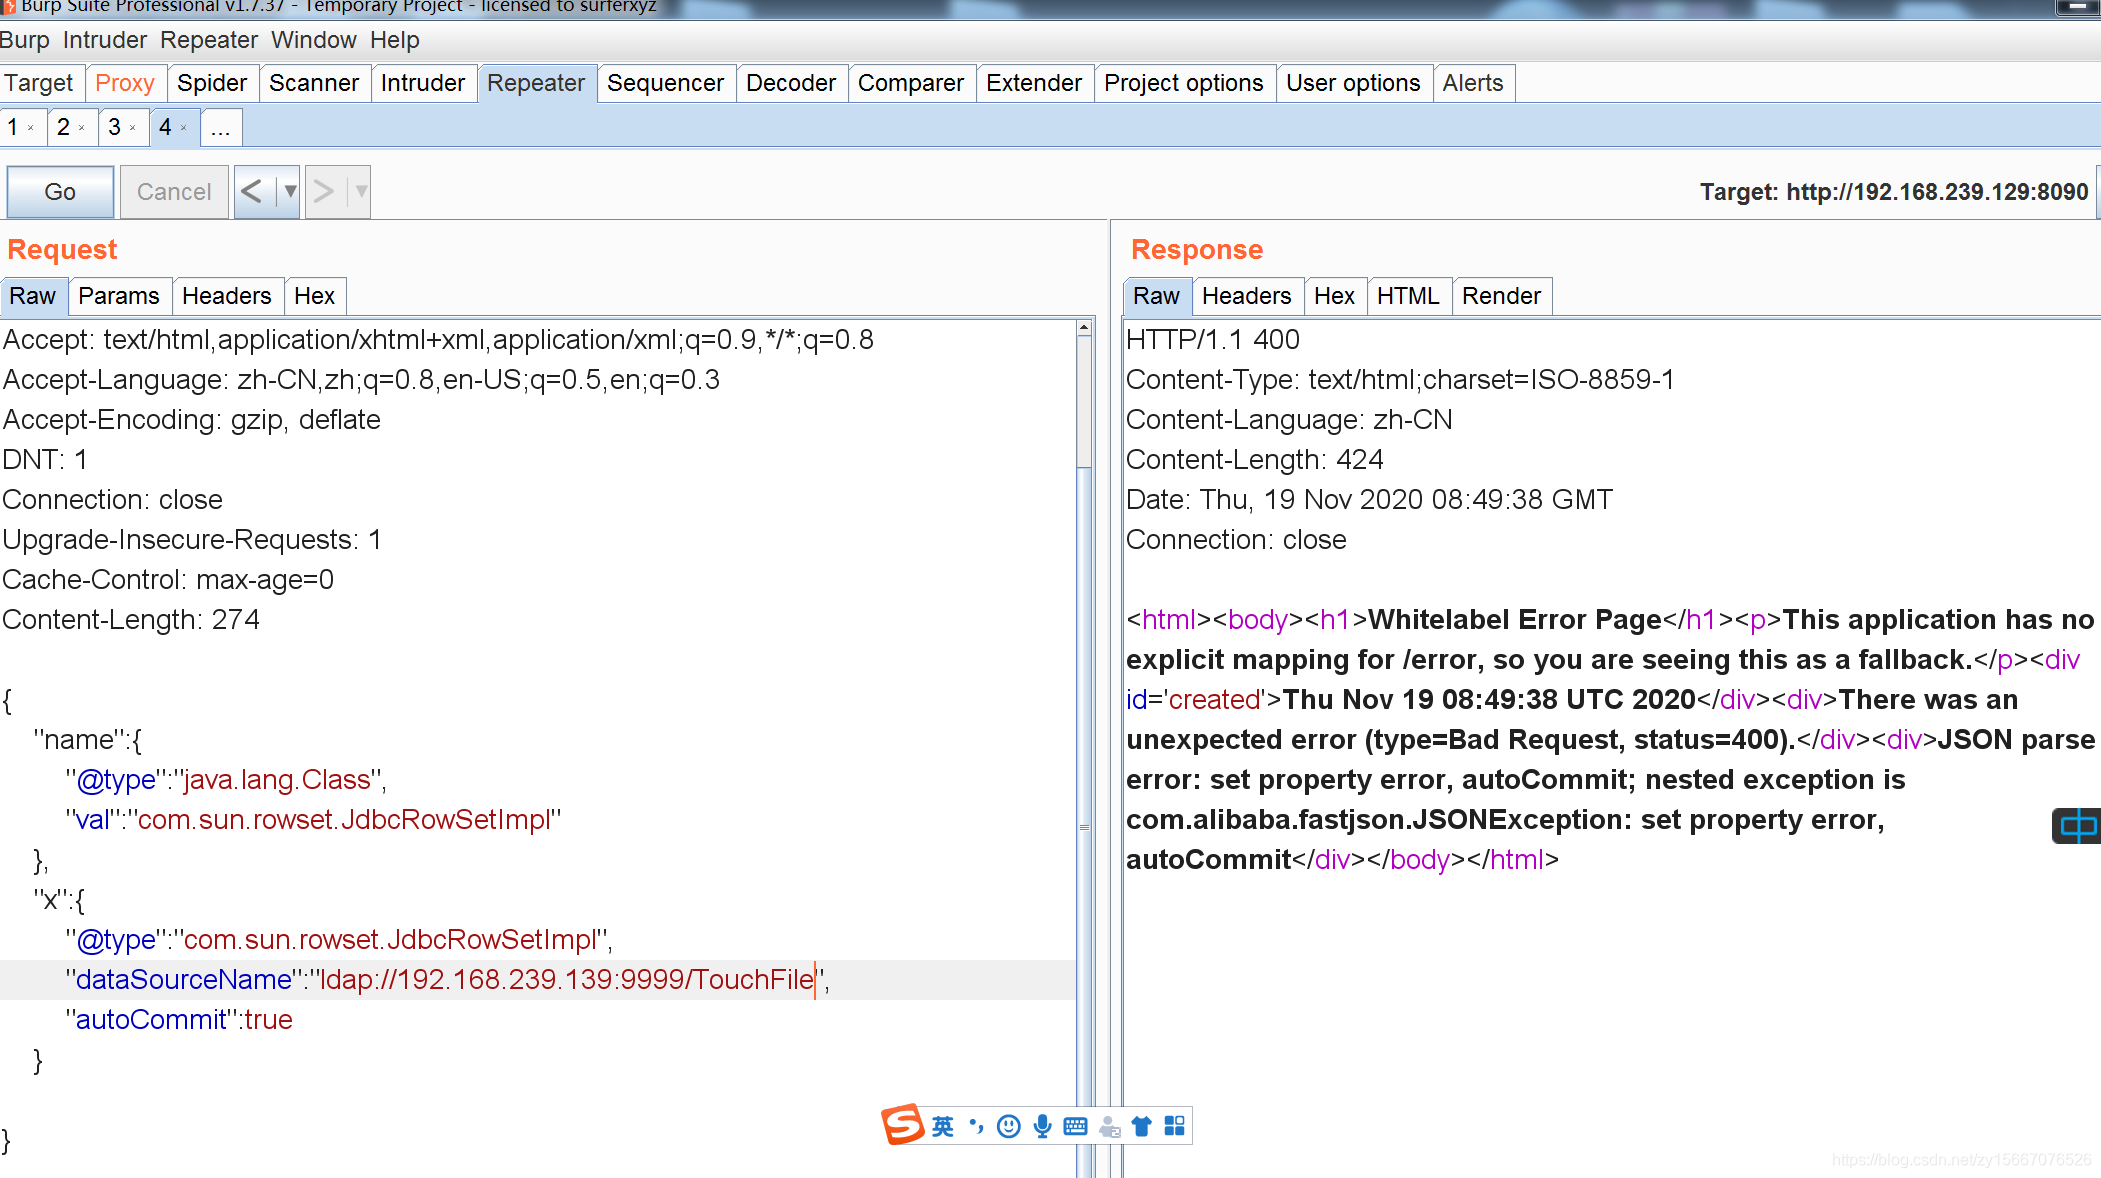Open the User options tab

1353,83
